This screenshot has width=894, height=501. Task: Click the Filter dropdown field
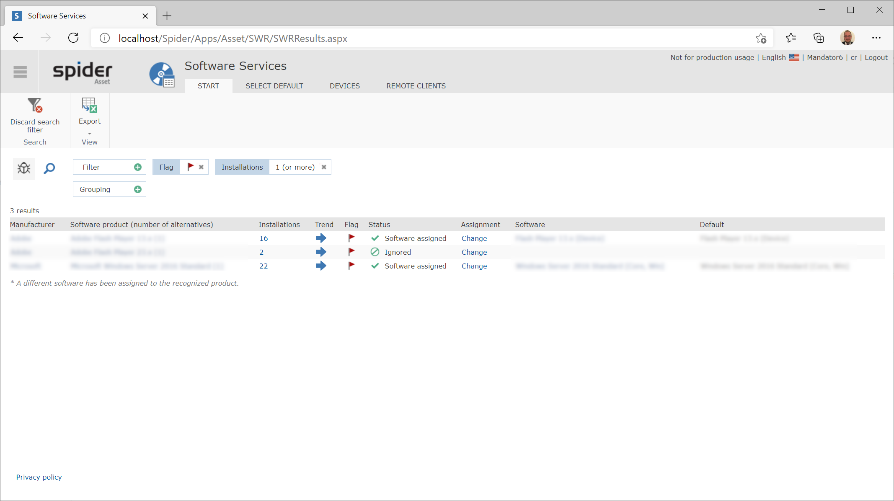tap(109, 167)
